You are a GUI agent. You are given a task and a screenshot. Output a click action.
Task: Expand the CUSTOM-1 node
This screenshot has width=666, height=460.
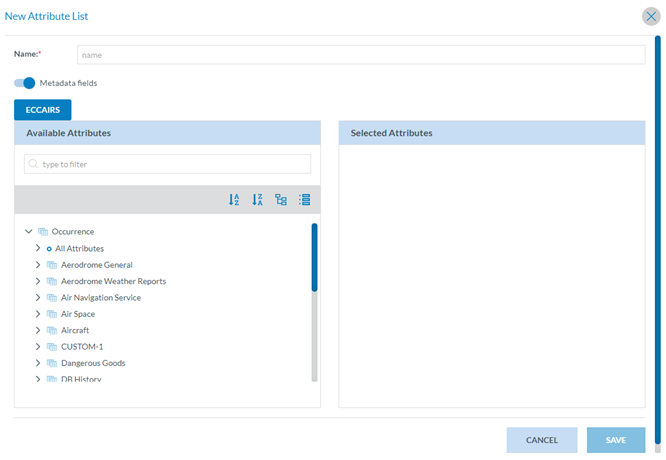[38, 347]
